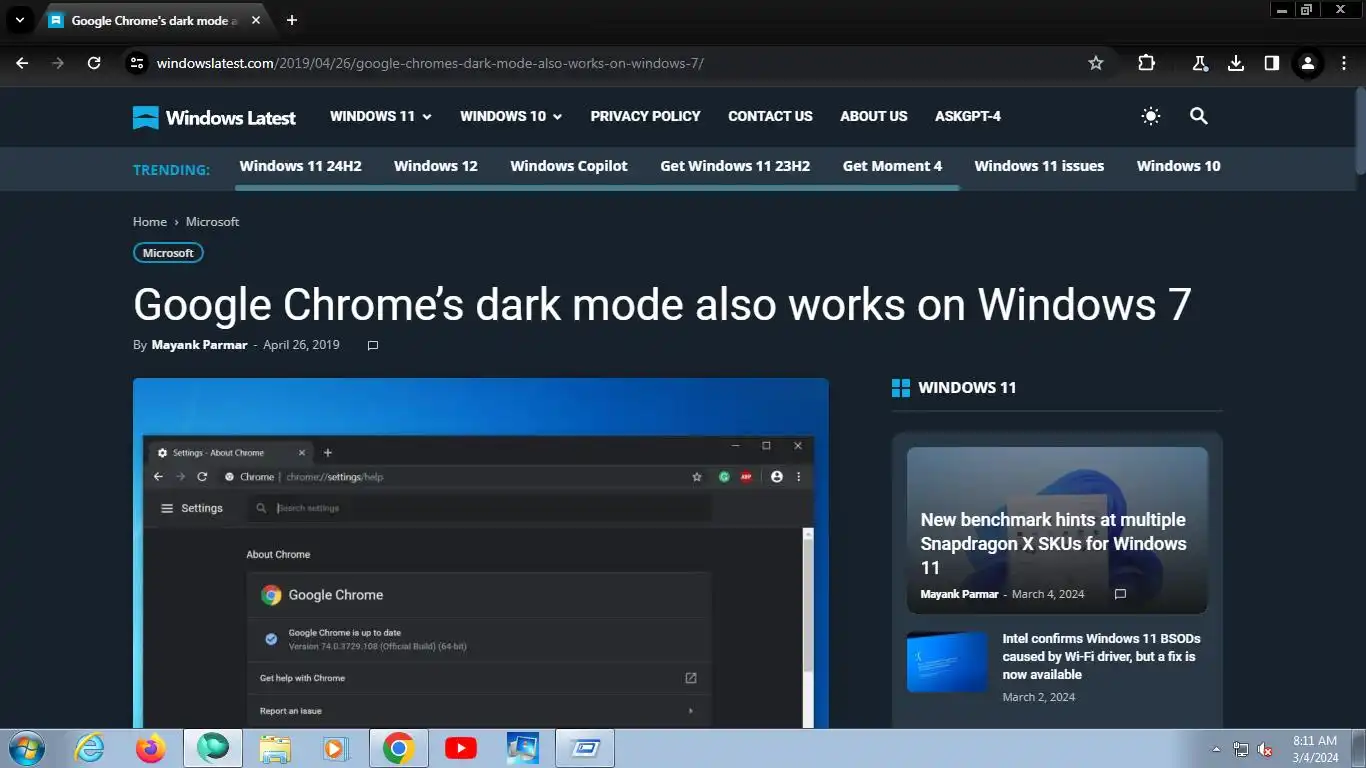Screen dimensions: 1366x768
Task: Expand the WINDOWS 11 nav dropdown
Action: pos(381,116)
